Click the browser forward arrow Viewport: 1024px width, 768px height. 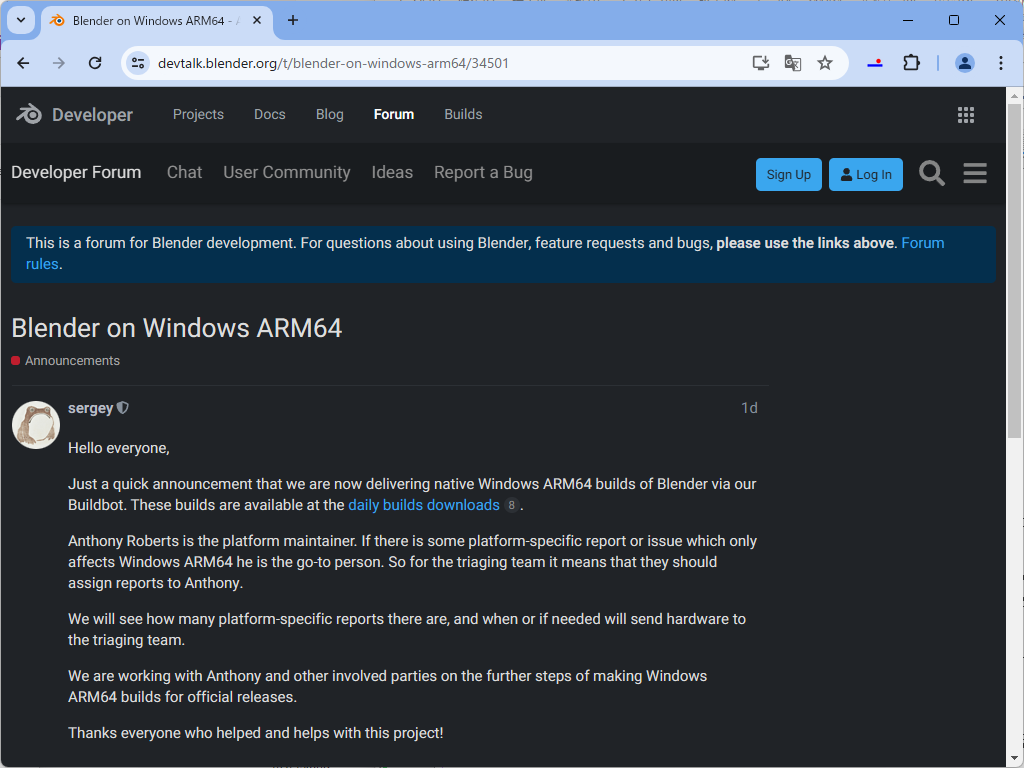pos(59,63)
